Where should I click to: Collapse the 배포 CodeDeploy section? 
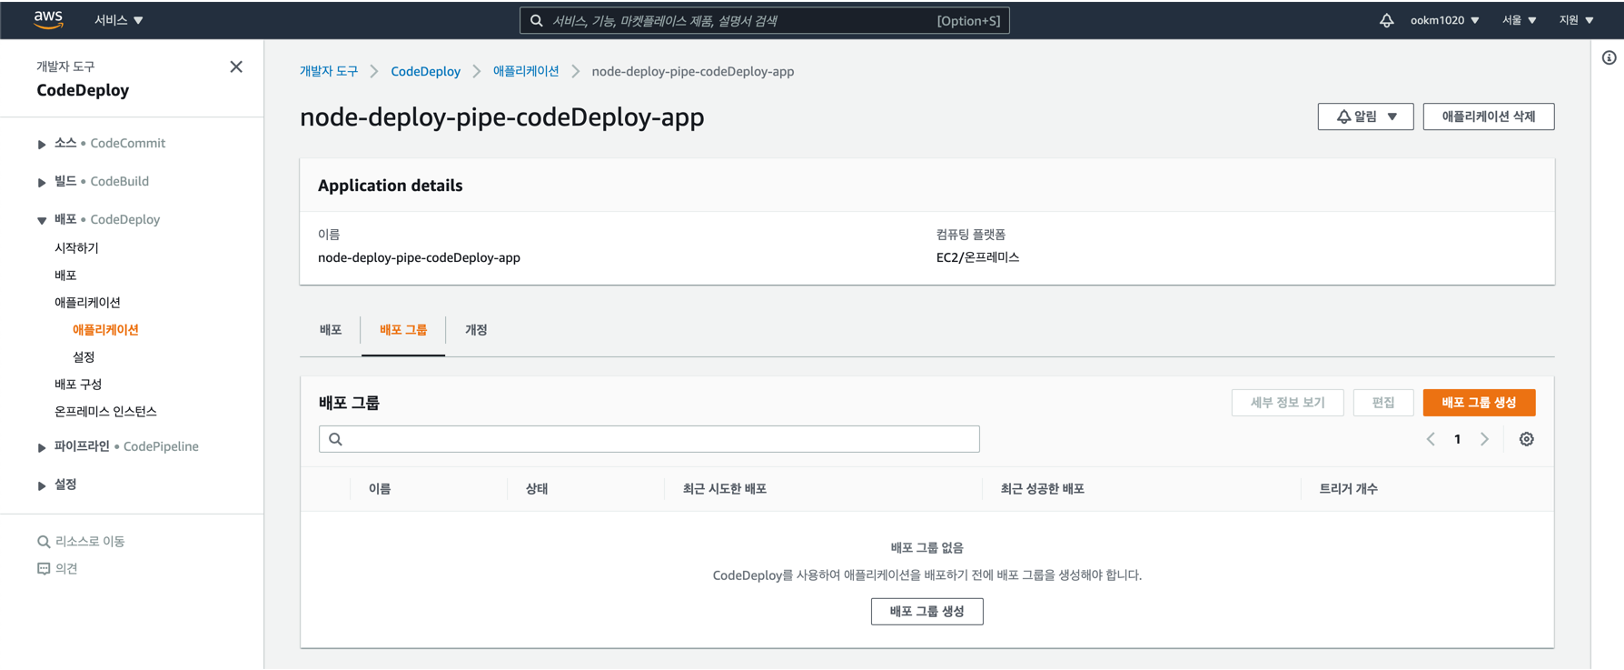[42, 220]
